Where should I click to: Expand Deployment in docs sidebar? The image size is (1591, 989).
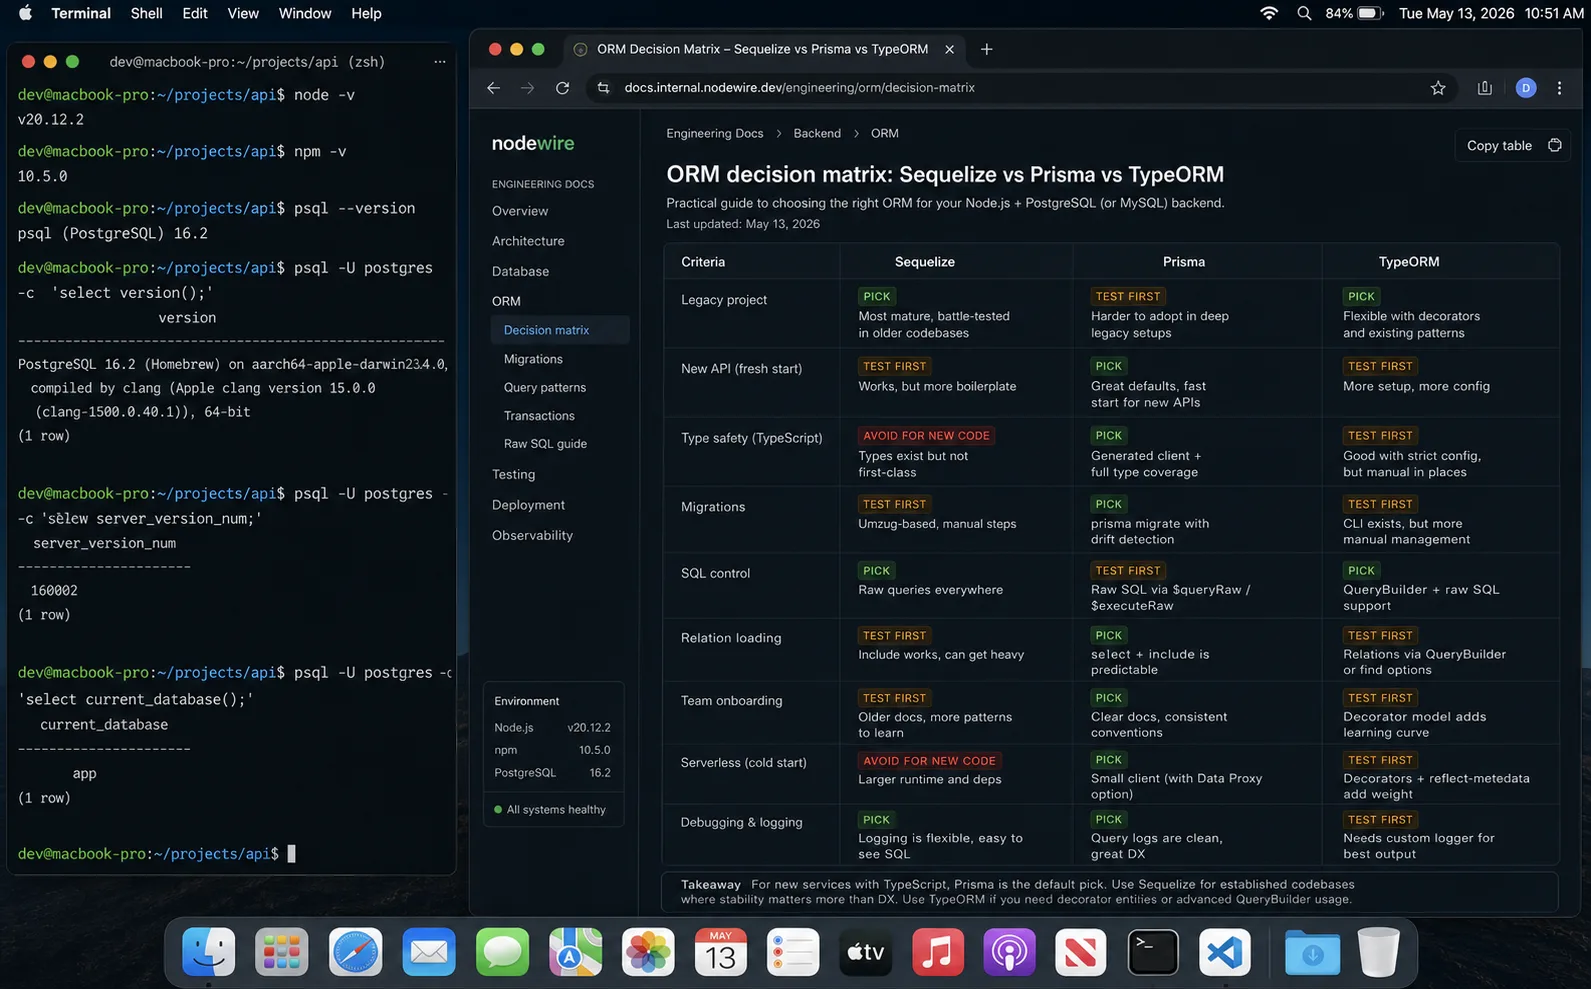point(528,505)
